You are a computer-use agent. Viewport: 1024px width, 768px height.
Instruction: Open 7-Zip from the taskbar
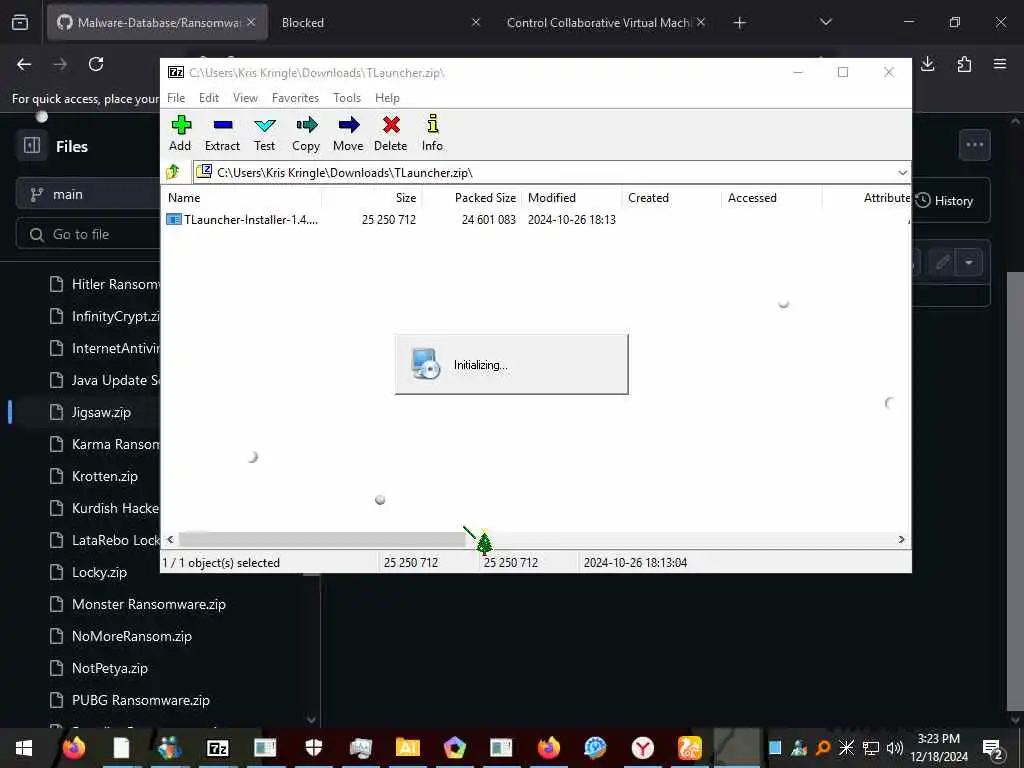217,748
